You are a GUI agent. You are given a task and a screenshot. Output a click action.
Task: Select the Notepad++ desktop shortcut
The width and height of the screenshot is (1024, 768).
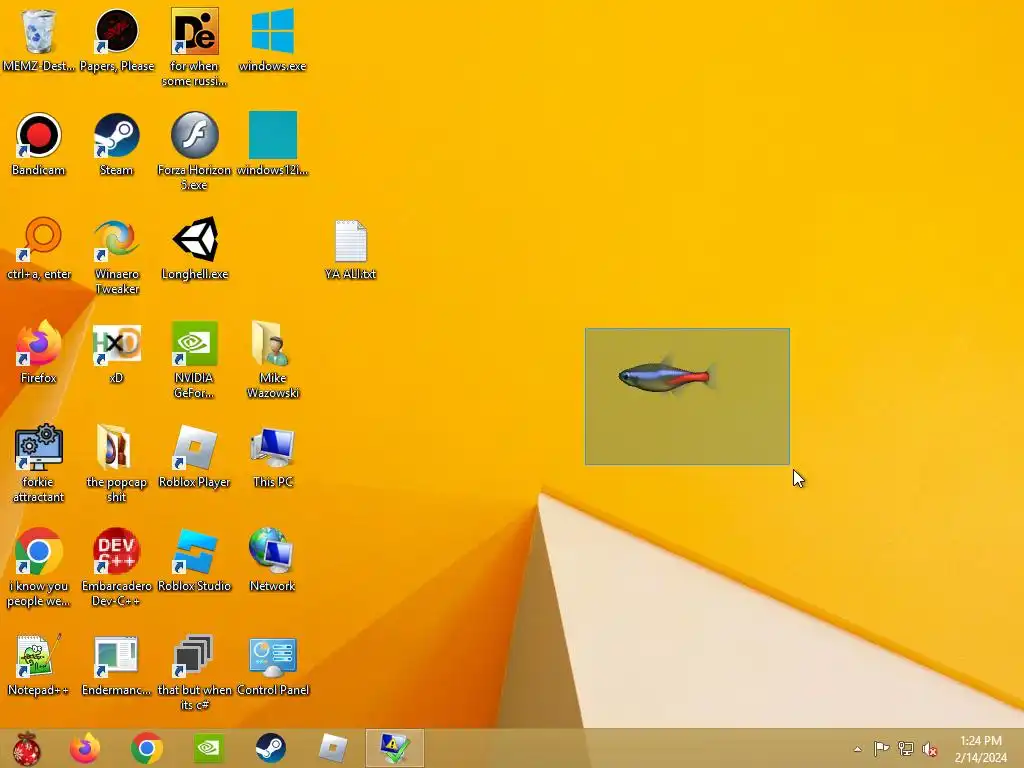pos(38,664)
